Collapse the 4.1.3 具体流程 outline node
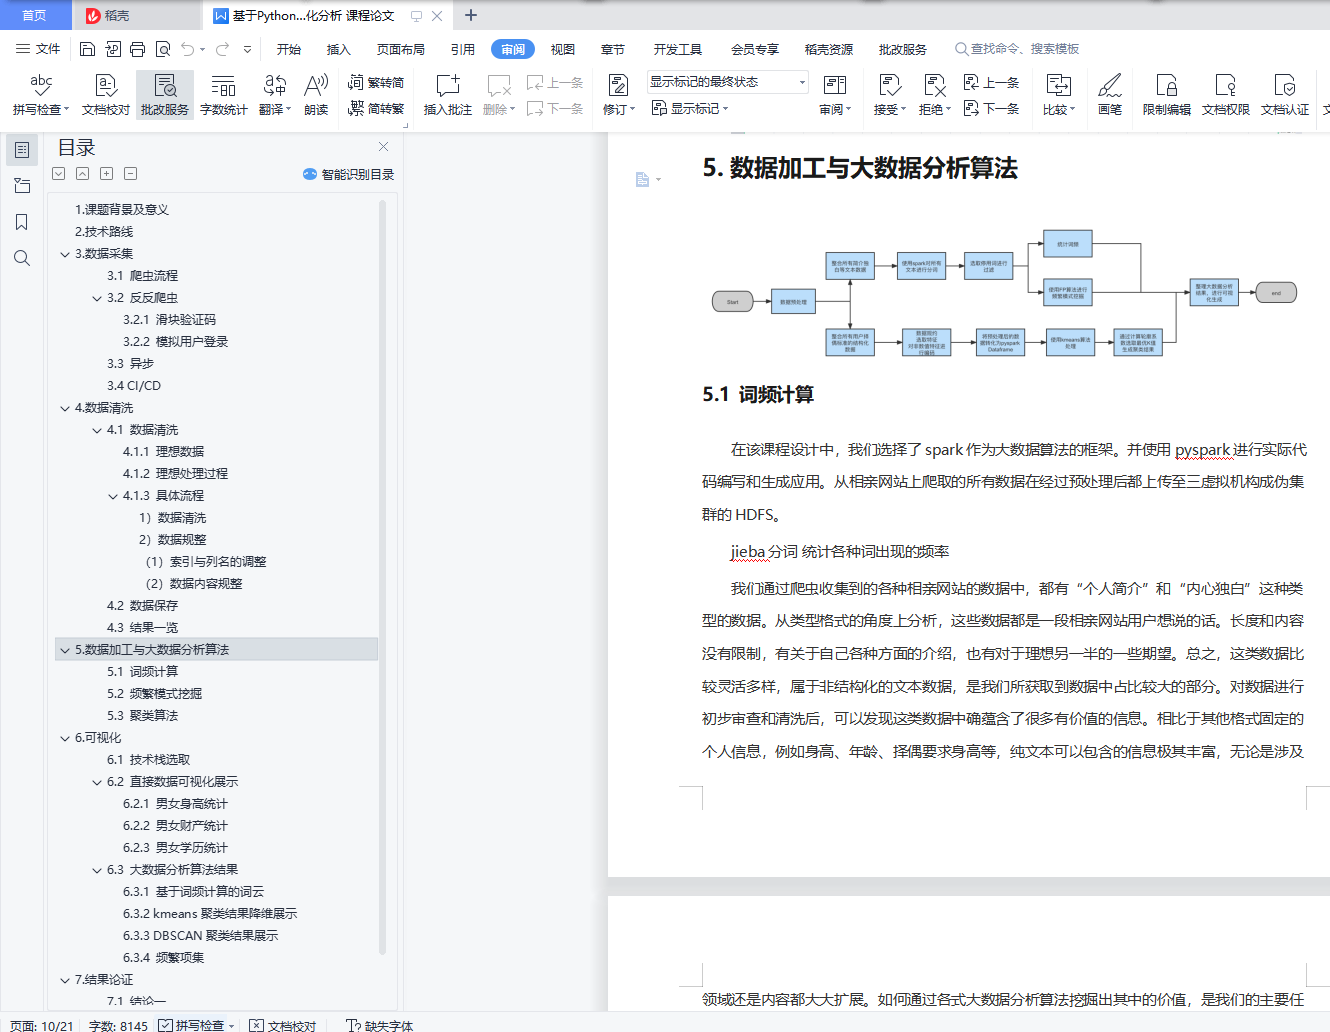The width and height of the screenshot is (1330, 1032). point(113,496)
